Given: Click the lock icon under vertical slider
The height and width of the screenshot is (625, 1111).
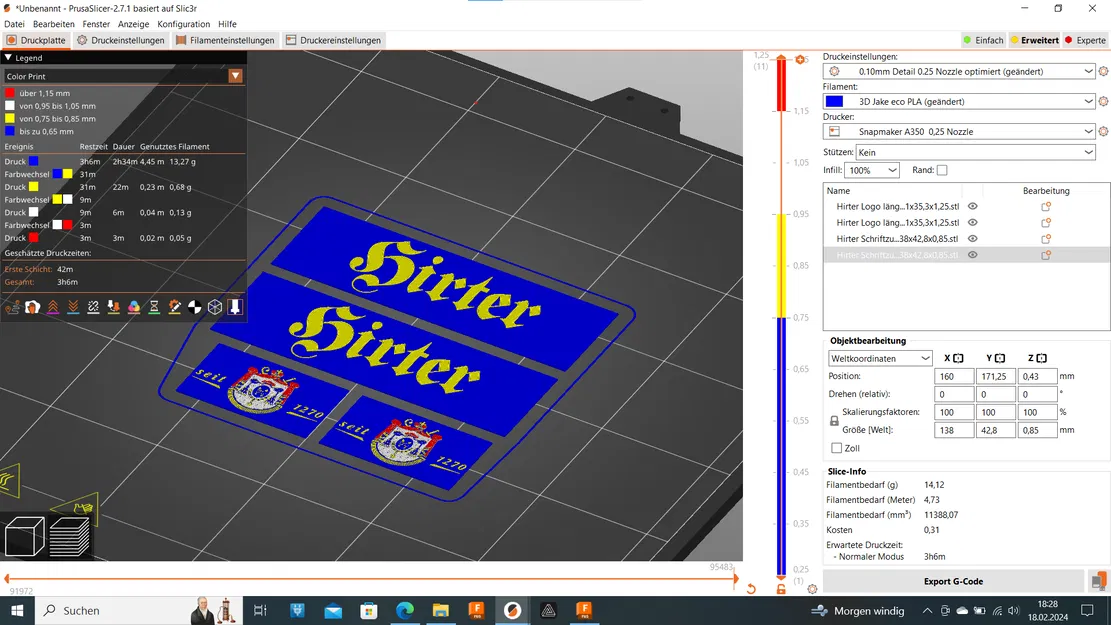Looking at the screenshot, I should coord(781,589).
